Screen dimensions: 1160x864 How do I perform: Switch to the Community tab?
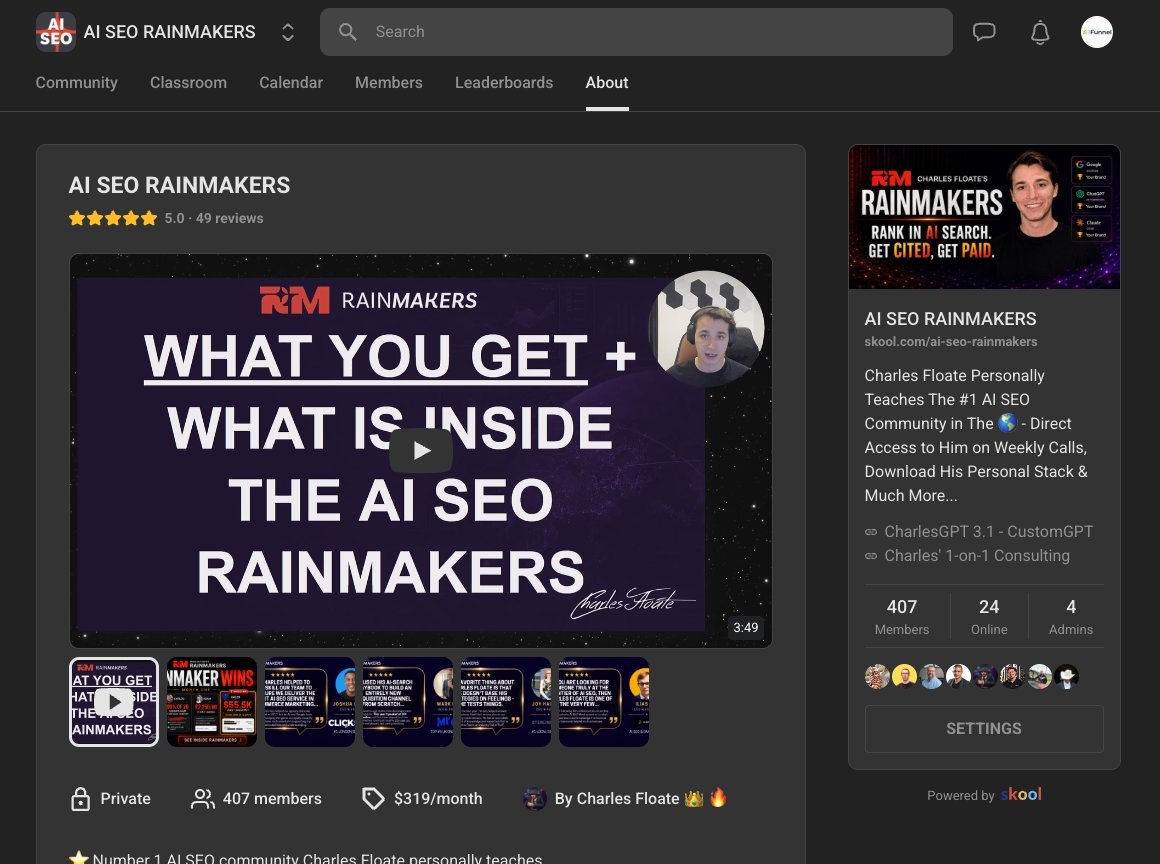[76, 82]
